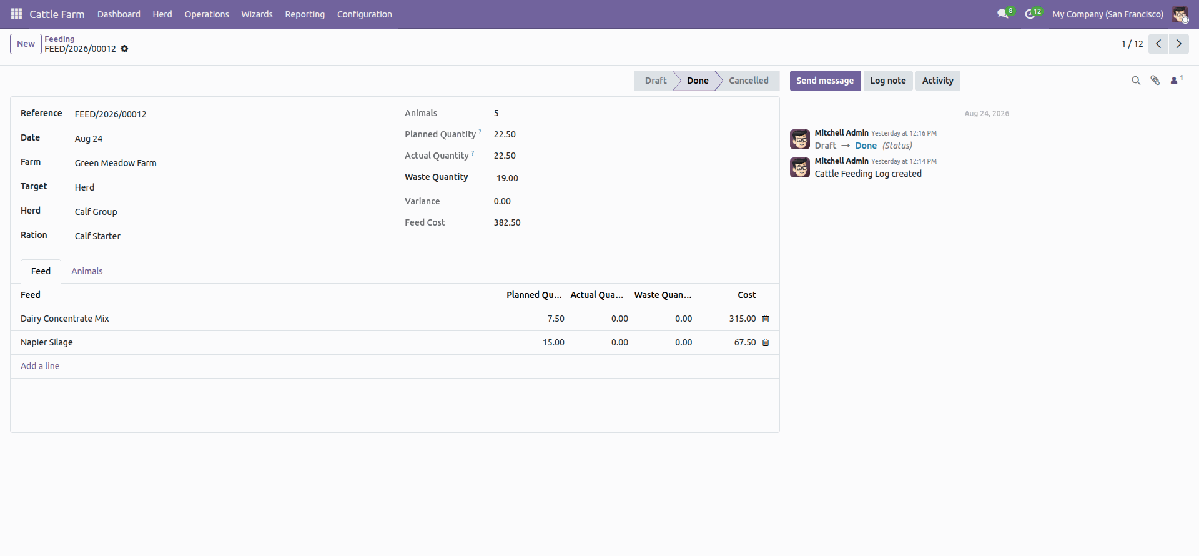Sort by the Cost column header

point(727,294)
